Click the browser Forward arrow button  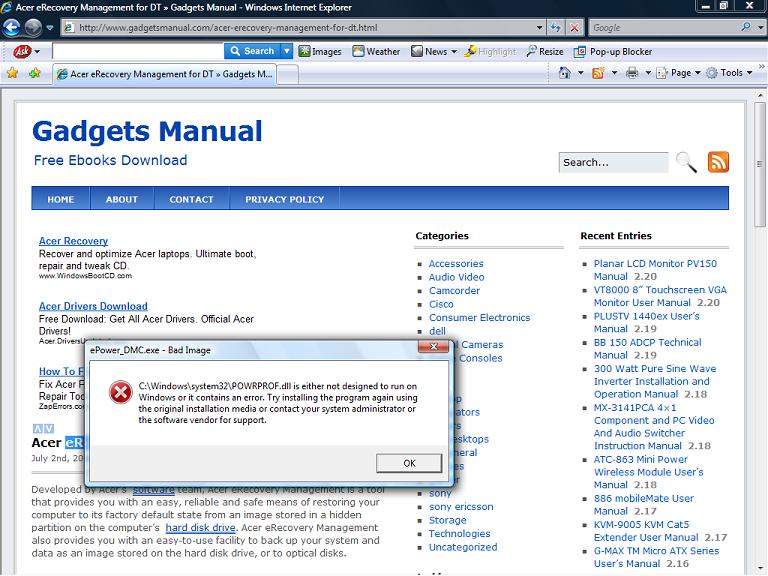click(x=33, y=27)
